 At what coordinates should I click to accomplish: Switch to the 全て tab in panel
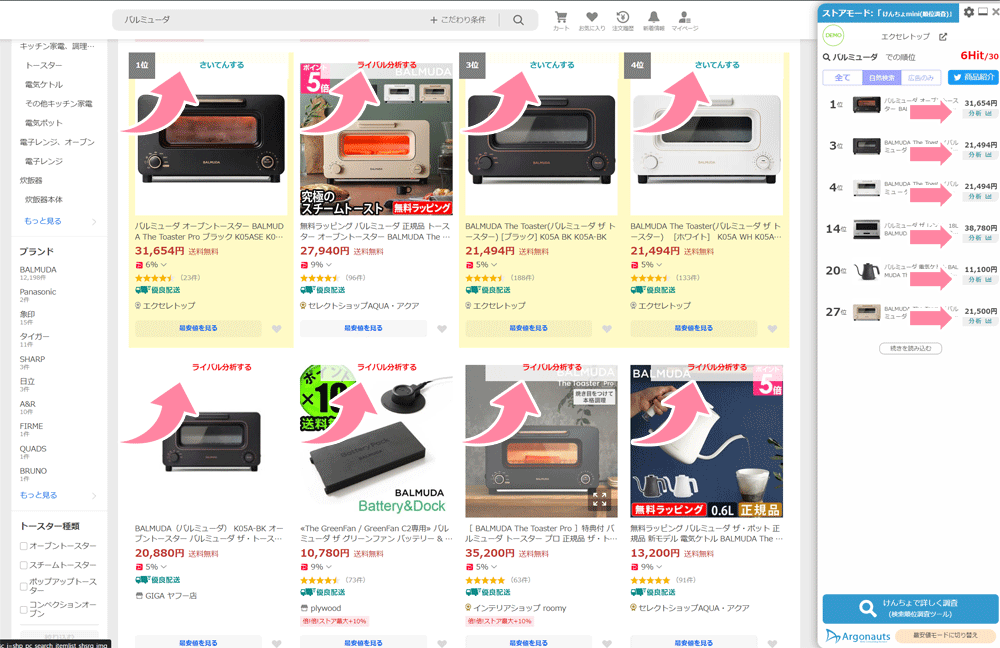pyautogui.click(x=842, y=78)
